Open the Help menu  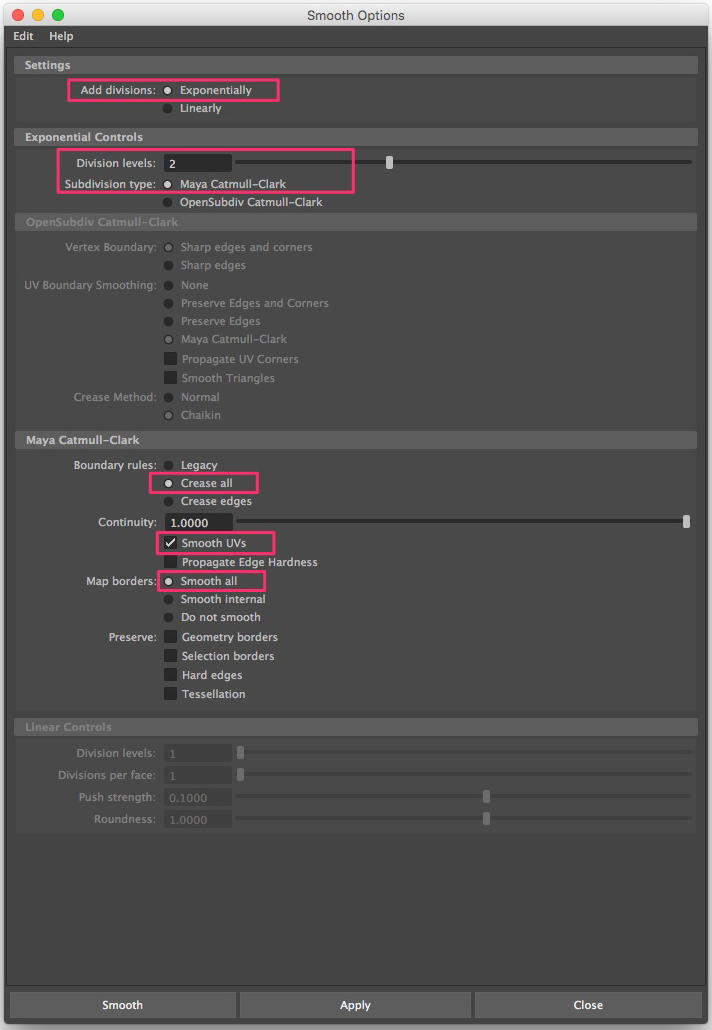[x=61, y=36]
